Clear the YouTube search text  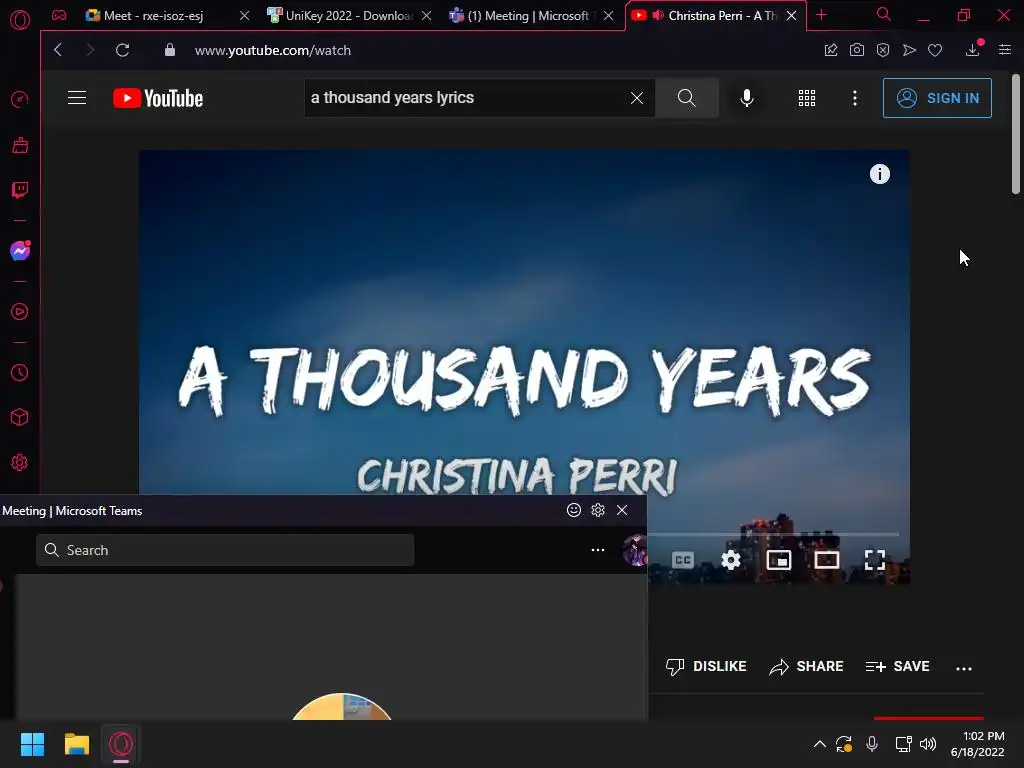pyautogui.click(x=637, y=98)
